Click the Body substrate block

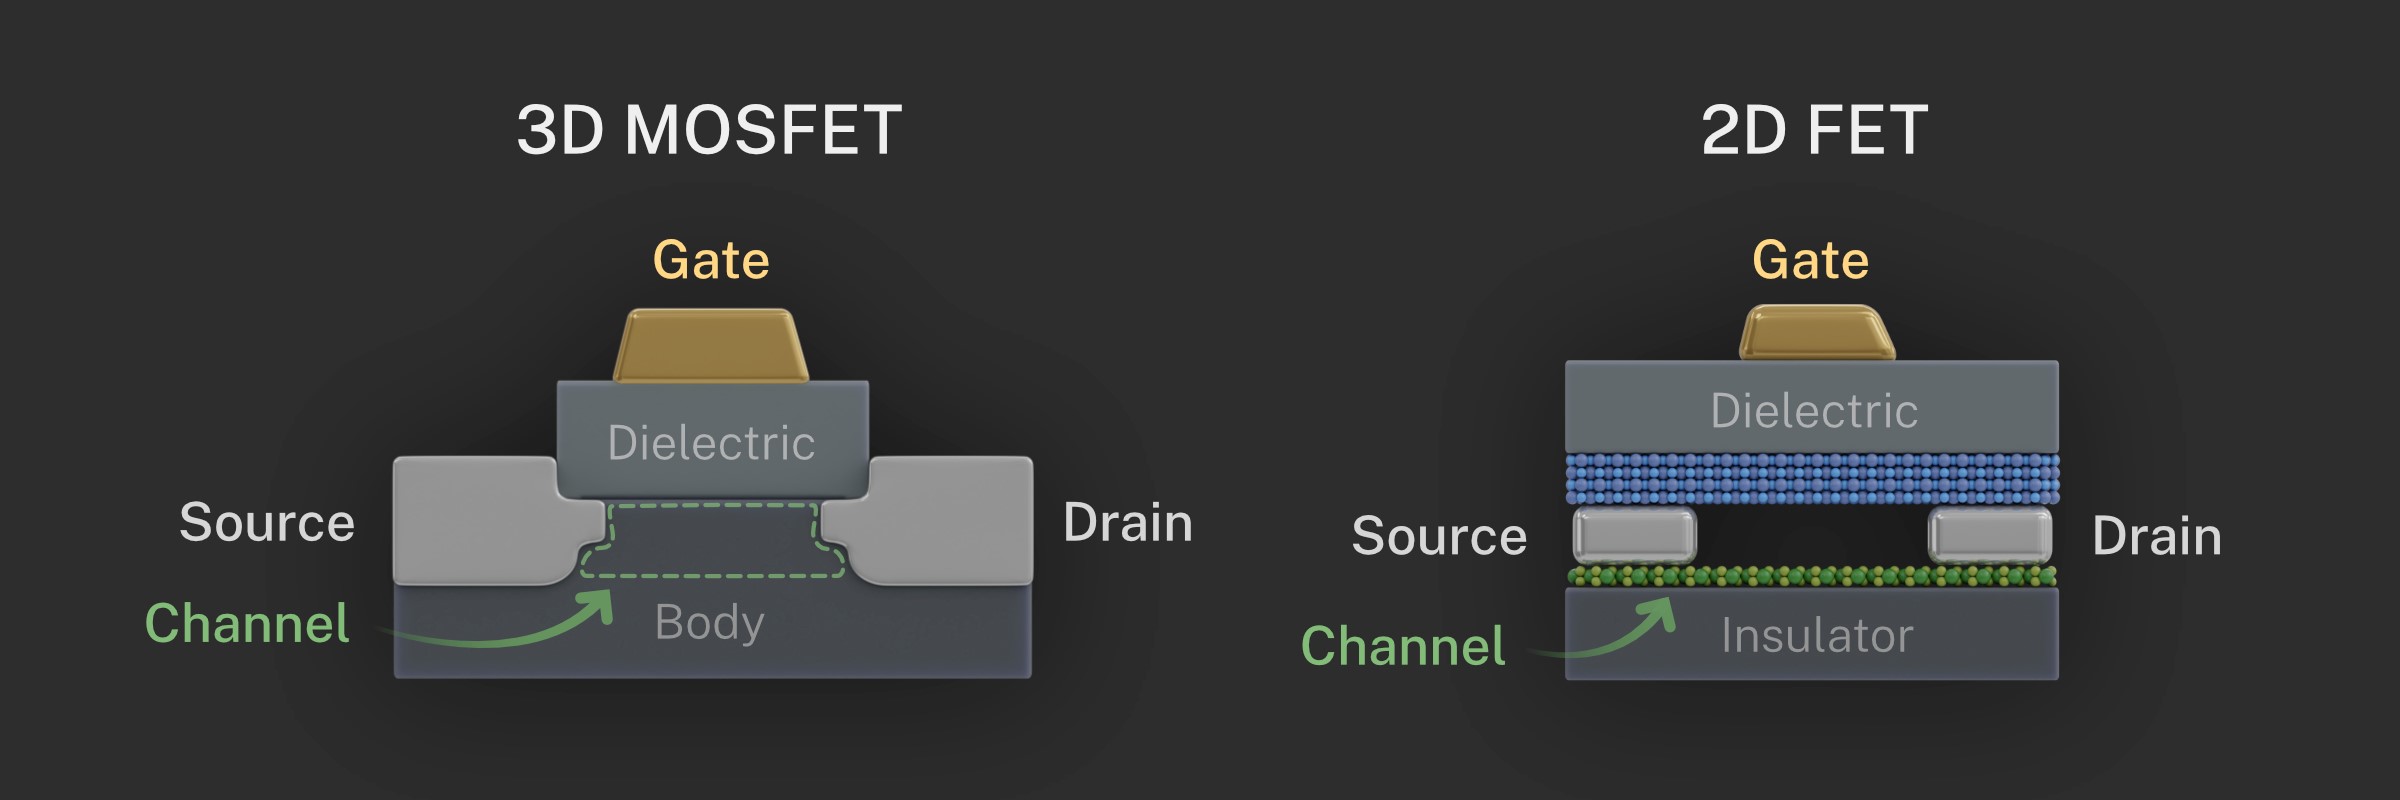pyautogui.click(x=712, y=630)
